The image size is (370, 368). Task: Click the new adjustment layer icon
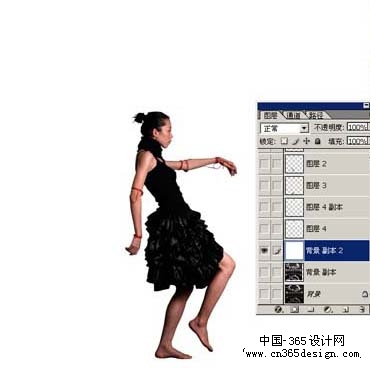tap(328, 310)
